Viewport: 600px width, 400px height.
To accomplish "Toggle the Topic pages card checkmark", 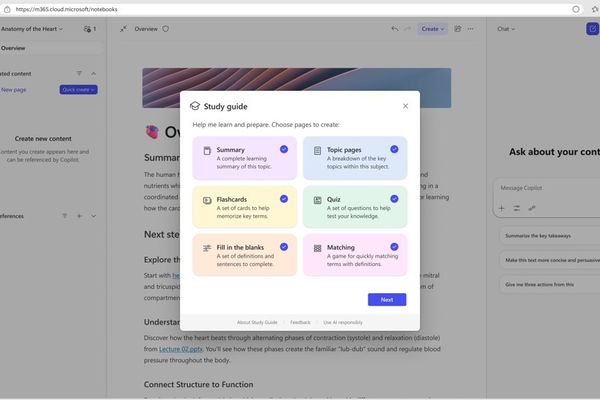I will (x=394, y=149).
